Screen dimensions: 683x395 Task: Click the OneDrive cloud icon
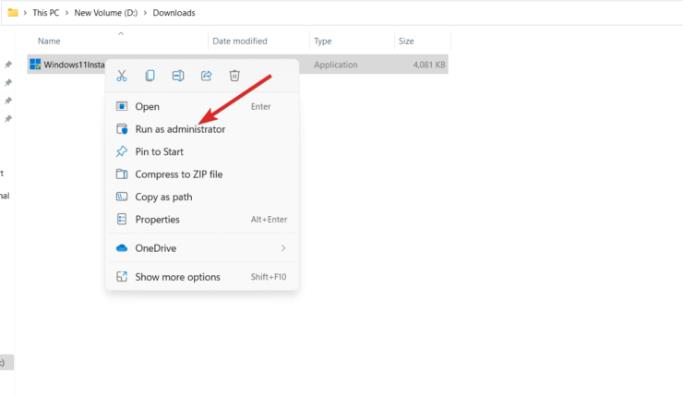pos(122,248)
